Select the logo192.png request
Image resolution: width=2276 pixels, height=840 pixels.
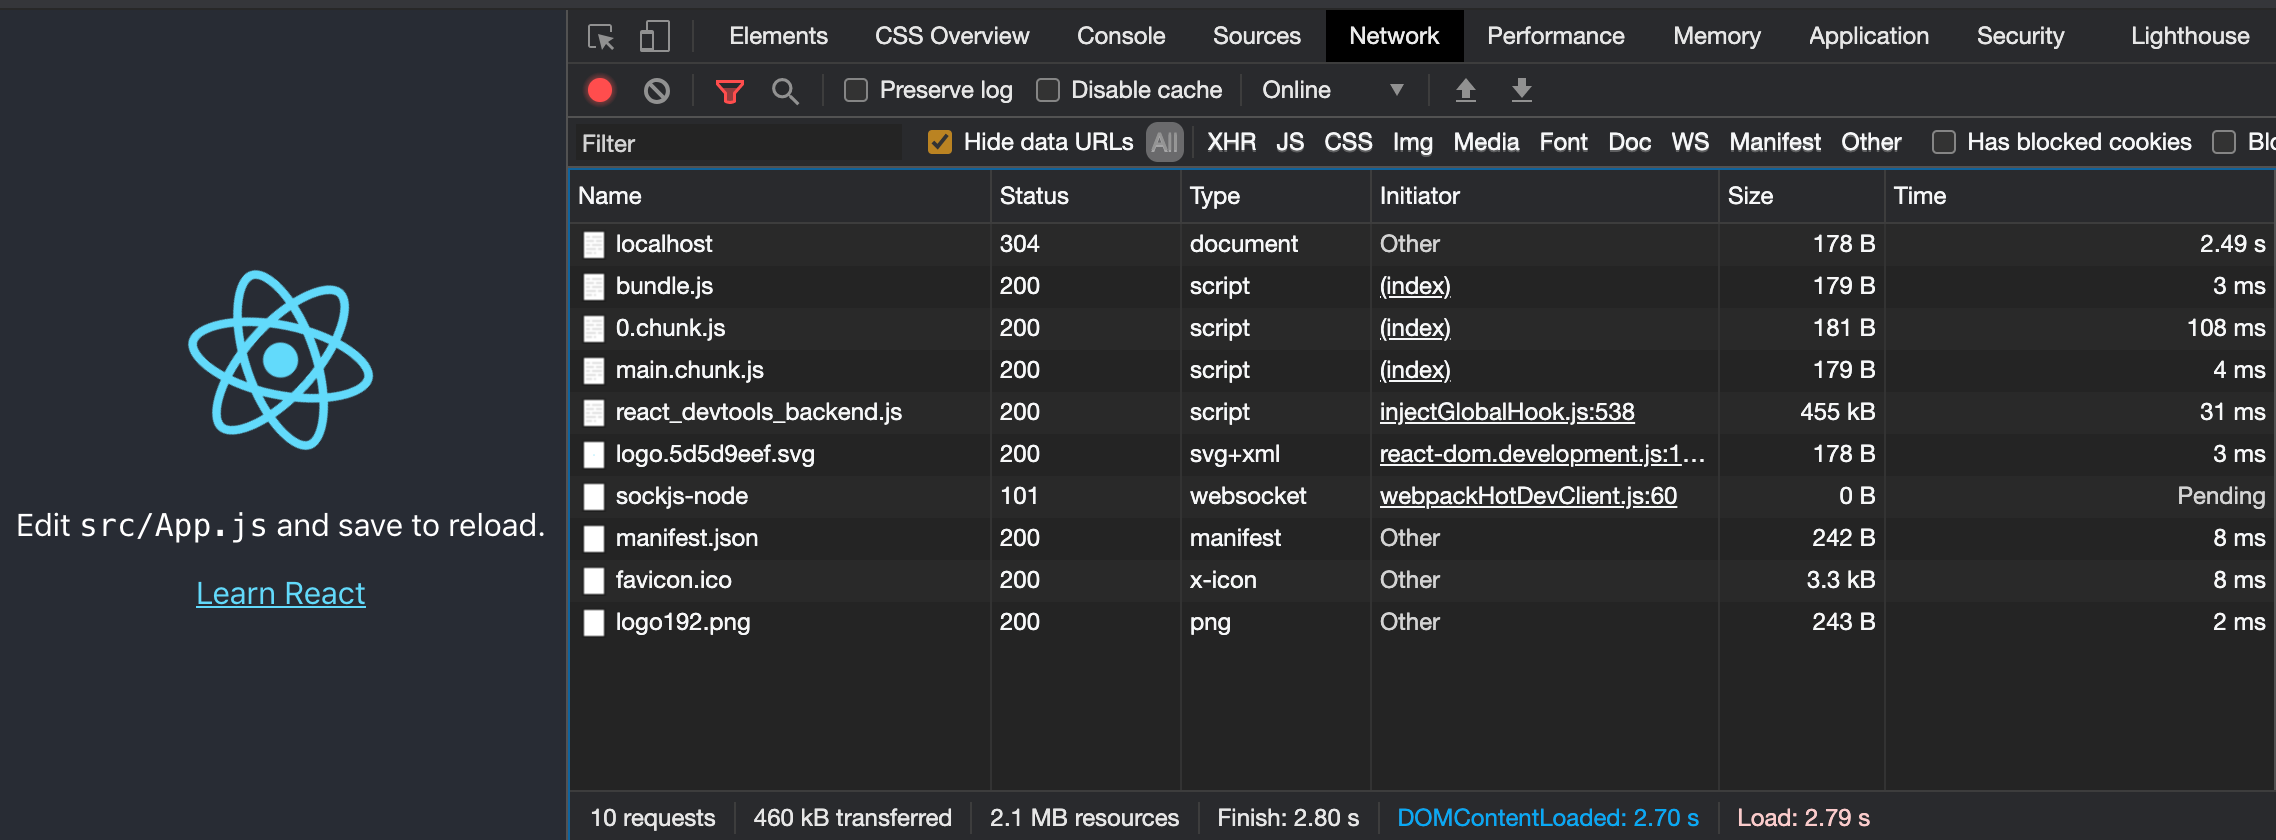[x=1422, y=622]
